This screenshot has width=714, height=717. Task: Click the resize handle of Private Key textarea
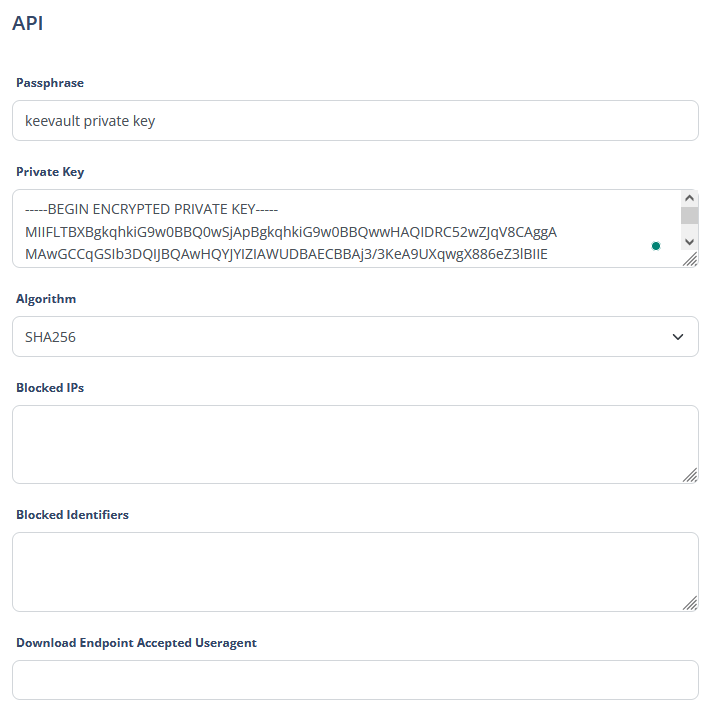click(x=690, y=259)
